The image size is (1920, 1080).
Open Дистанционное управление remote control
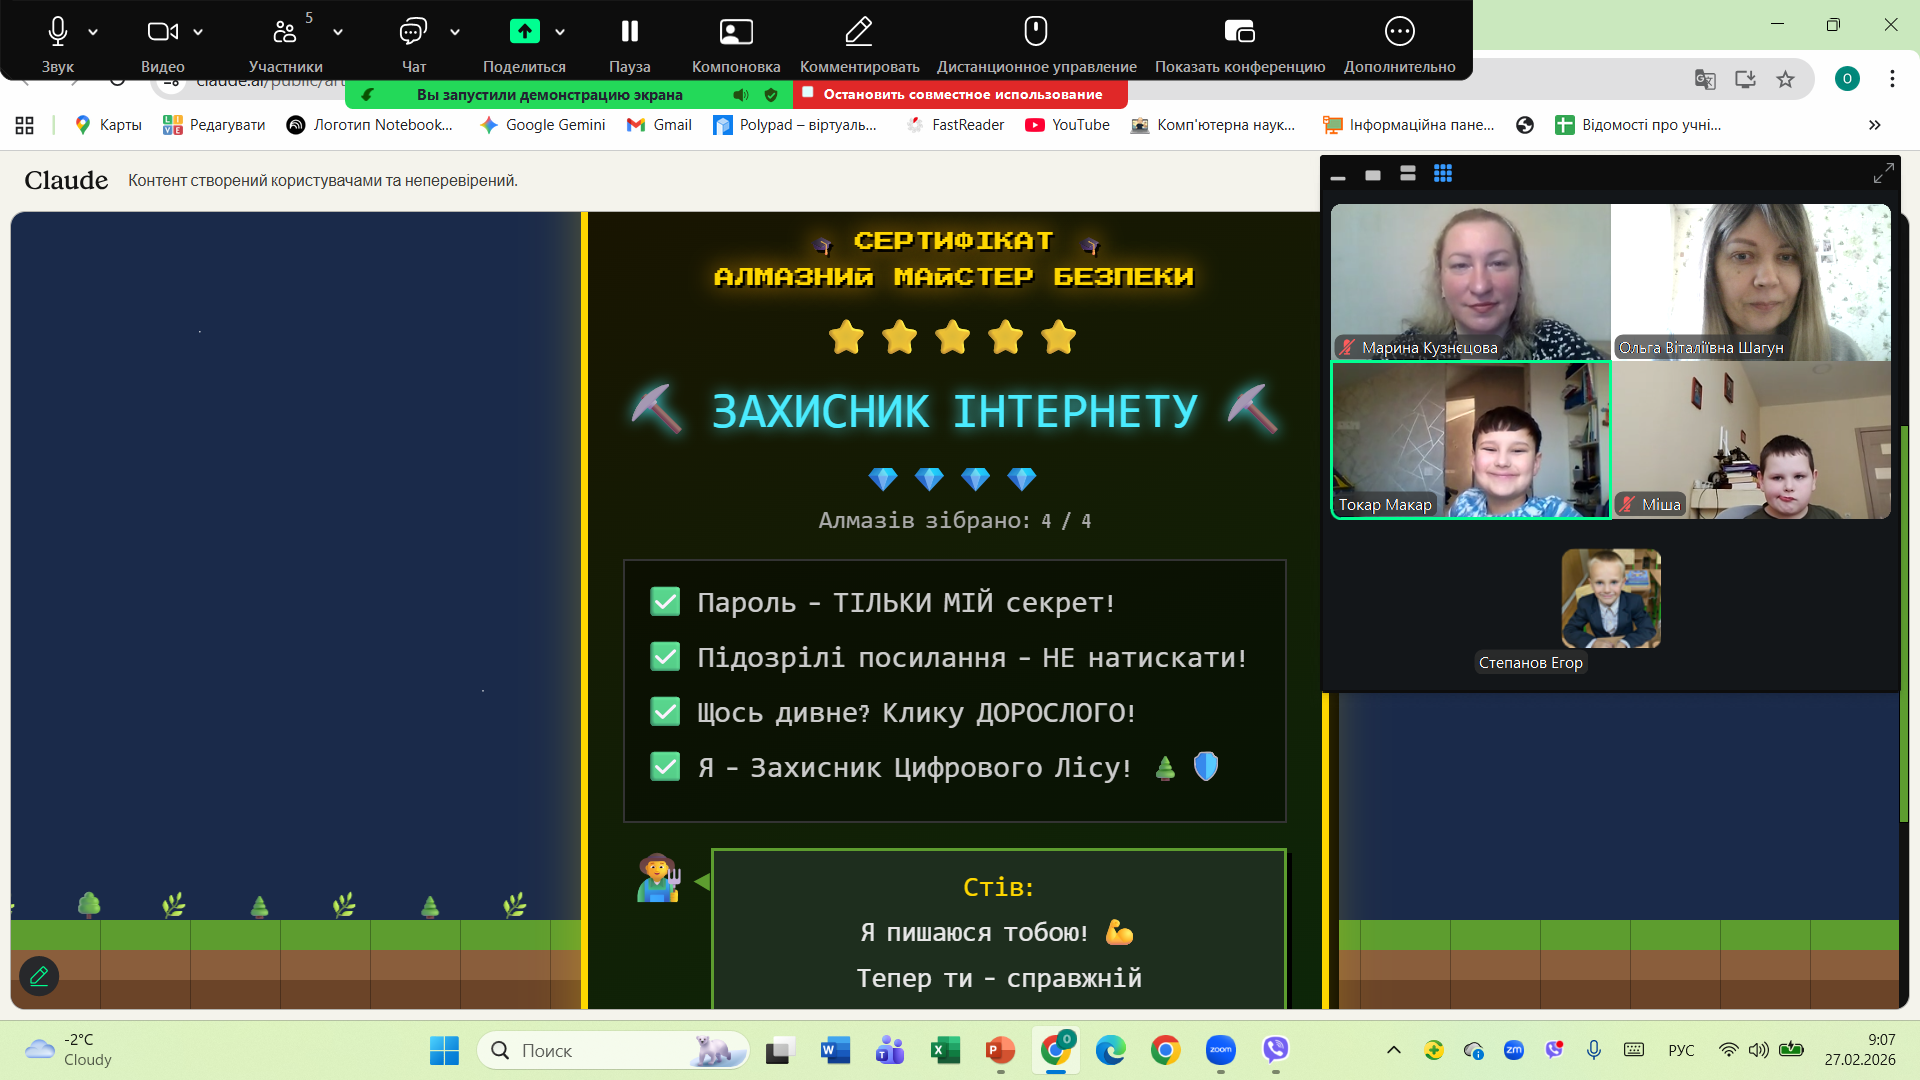pos(1036,32)
